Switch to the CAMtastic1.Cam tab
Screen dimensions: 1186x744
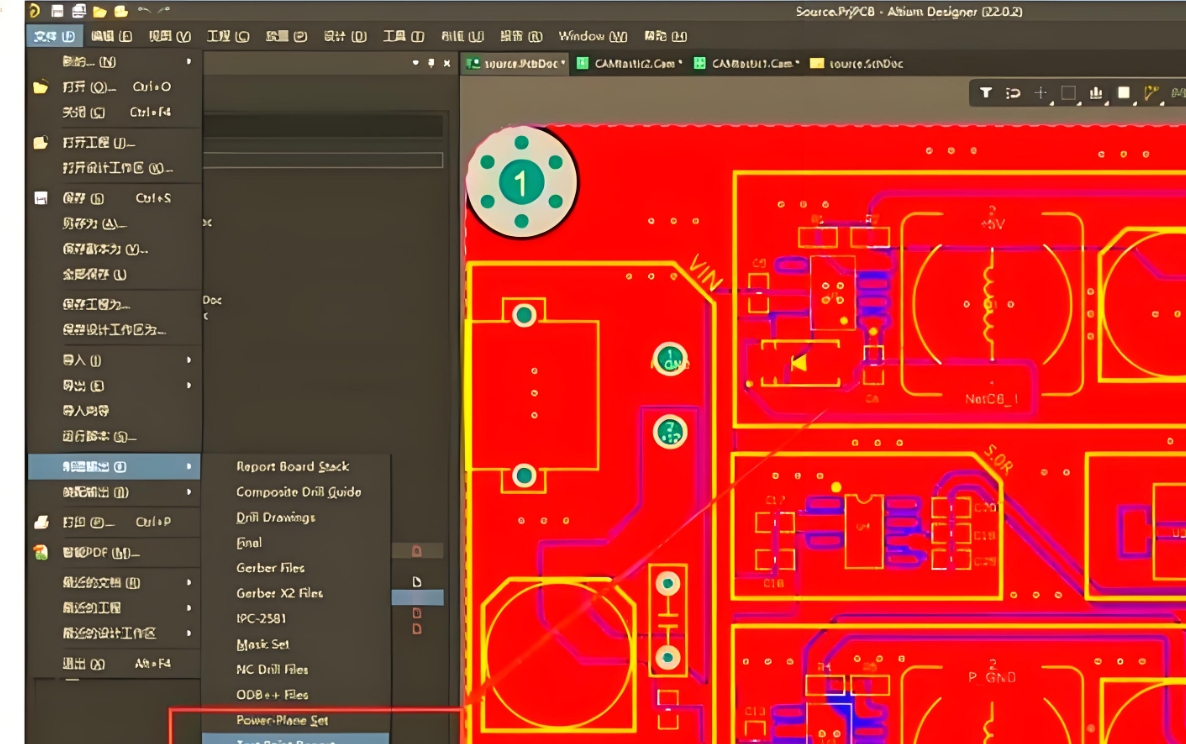click(x=747, y=64)
